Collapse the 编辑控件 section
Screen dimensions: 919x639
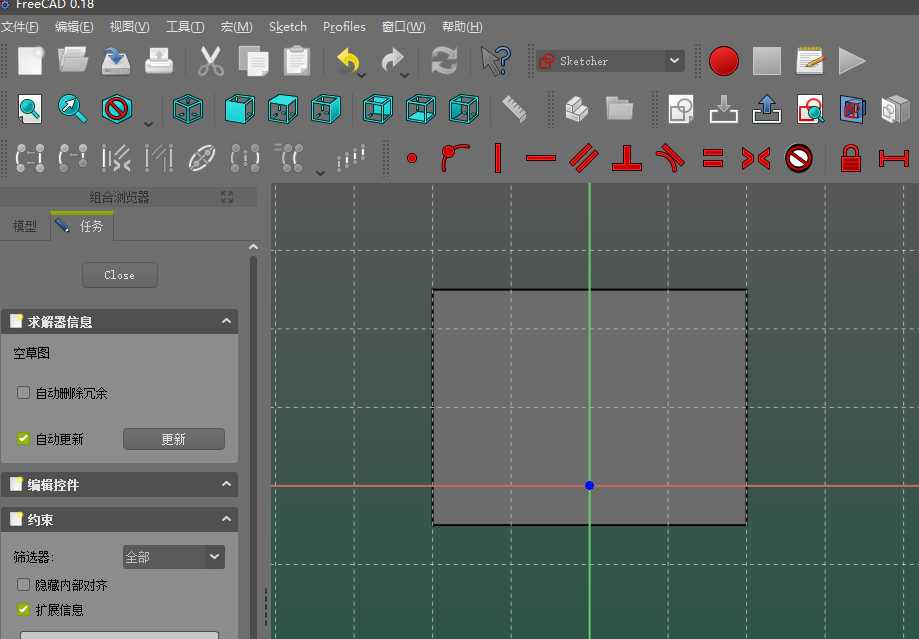point(226,484)
